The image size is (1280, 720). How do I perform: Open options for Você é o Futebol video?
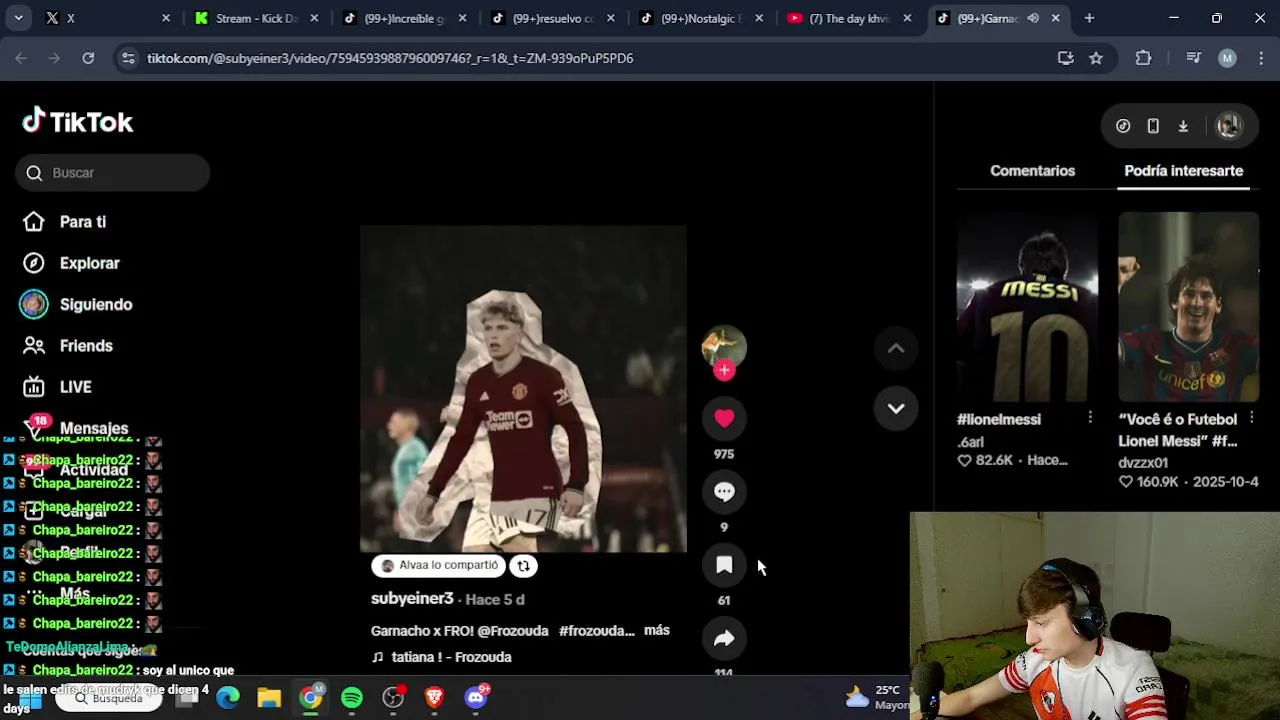[1252, 418]
